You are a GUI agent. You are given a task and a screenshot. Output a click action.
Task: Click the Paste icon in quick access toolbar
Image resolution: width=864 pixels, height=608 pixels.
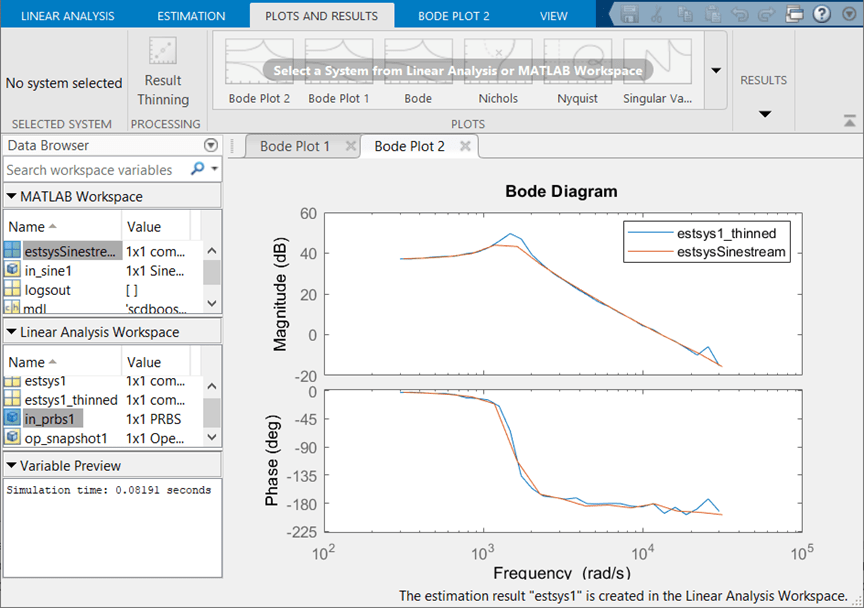tap(712, 14)
